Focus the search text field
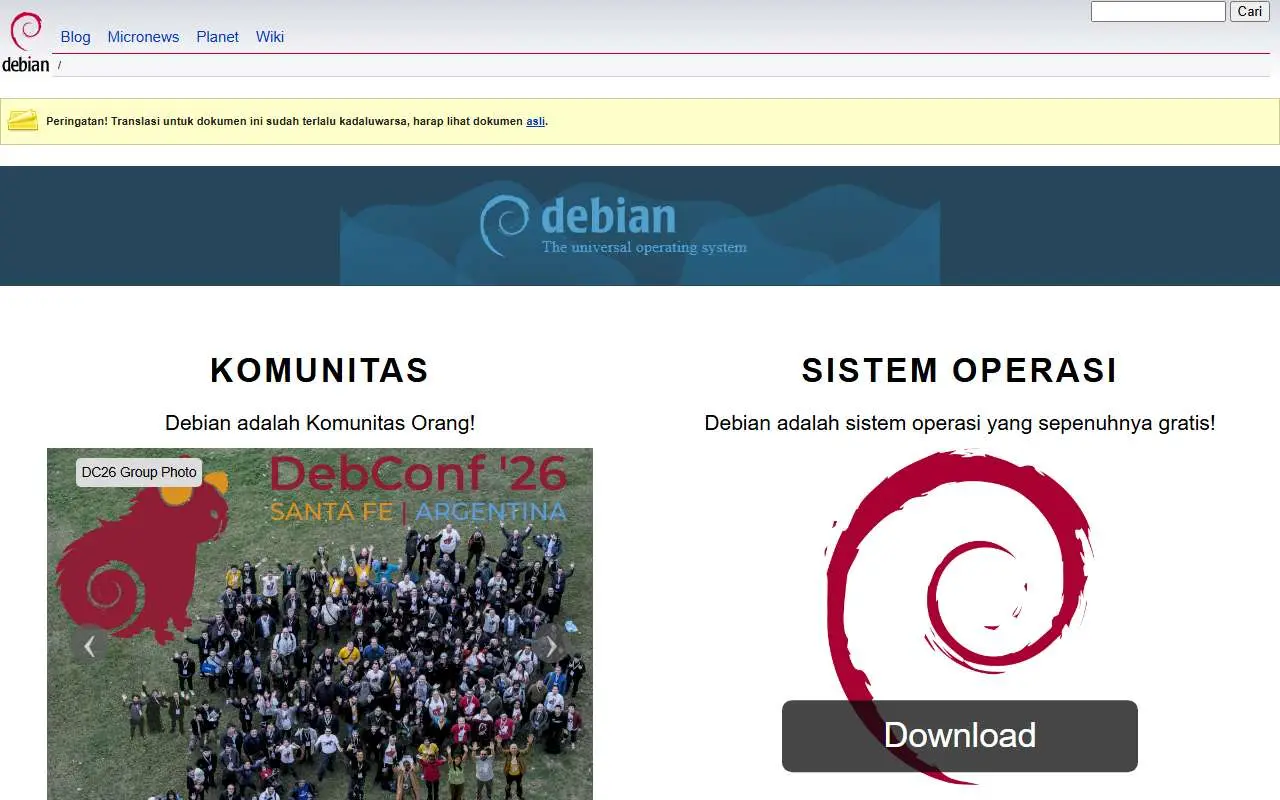Screen dimensions: 1280x800 (1158, 11)
